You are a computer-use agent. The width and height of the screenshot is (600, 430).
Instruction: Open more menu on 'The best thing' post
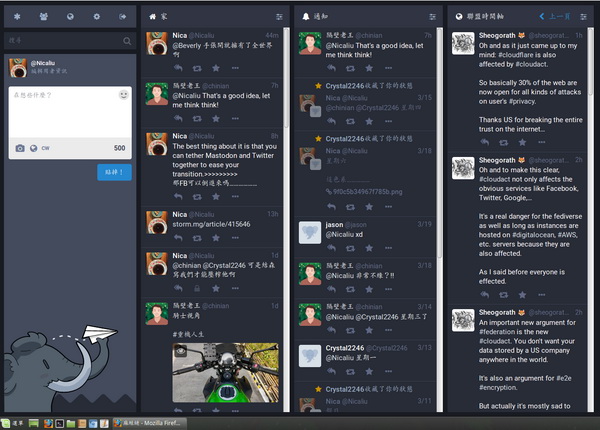[x=235, y=197]
